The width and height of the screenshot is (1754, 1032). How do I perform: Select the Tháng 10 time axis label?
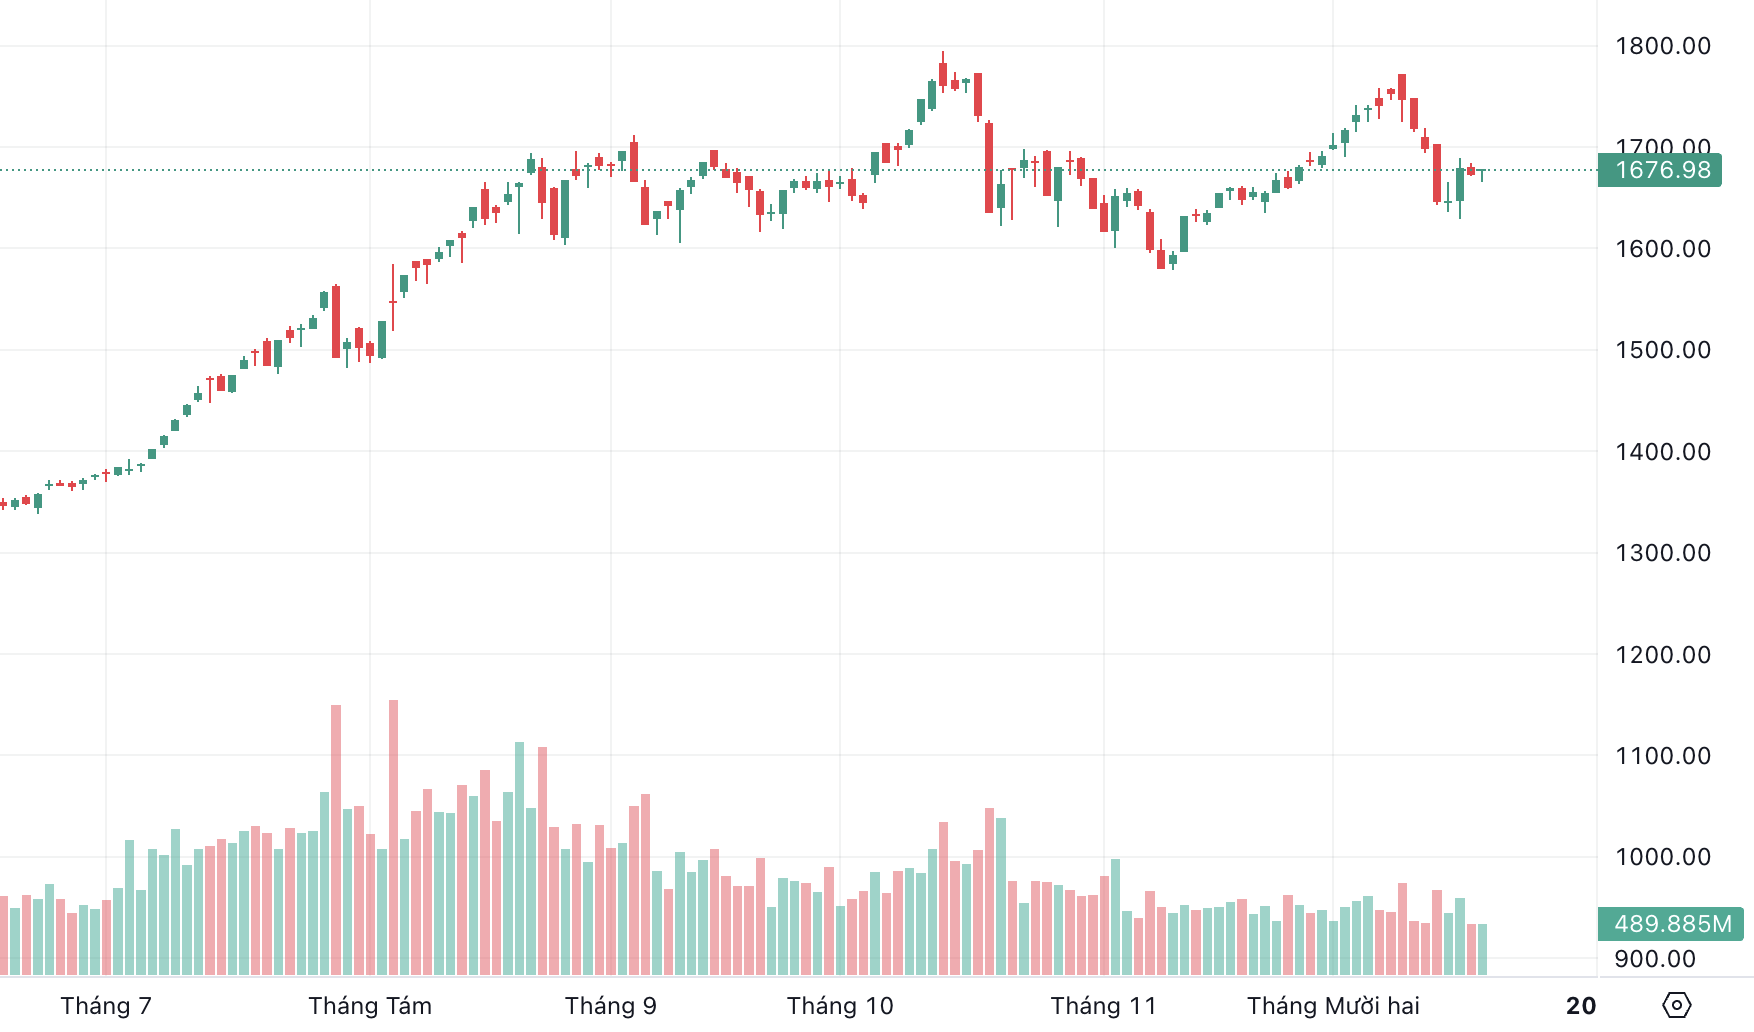(840, 1006)
